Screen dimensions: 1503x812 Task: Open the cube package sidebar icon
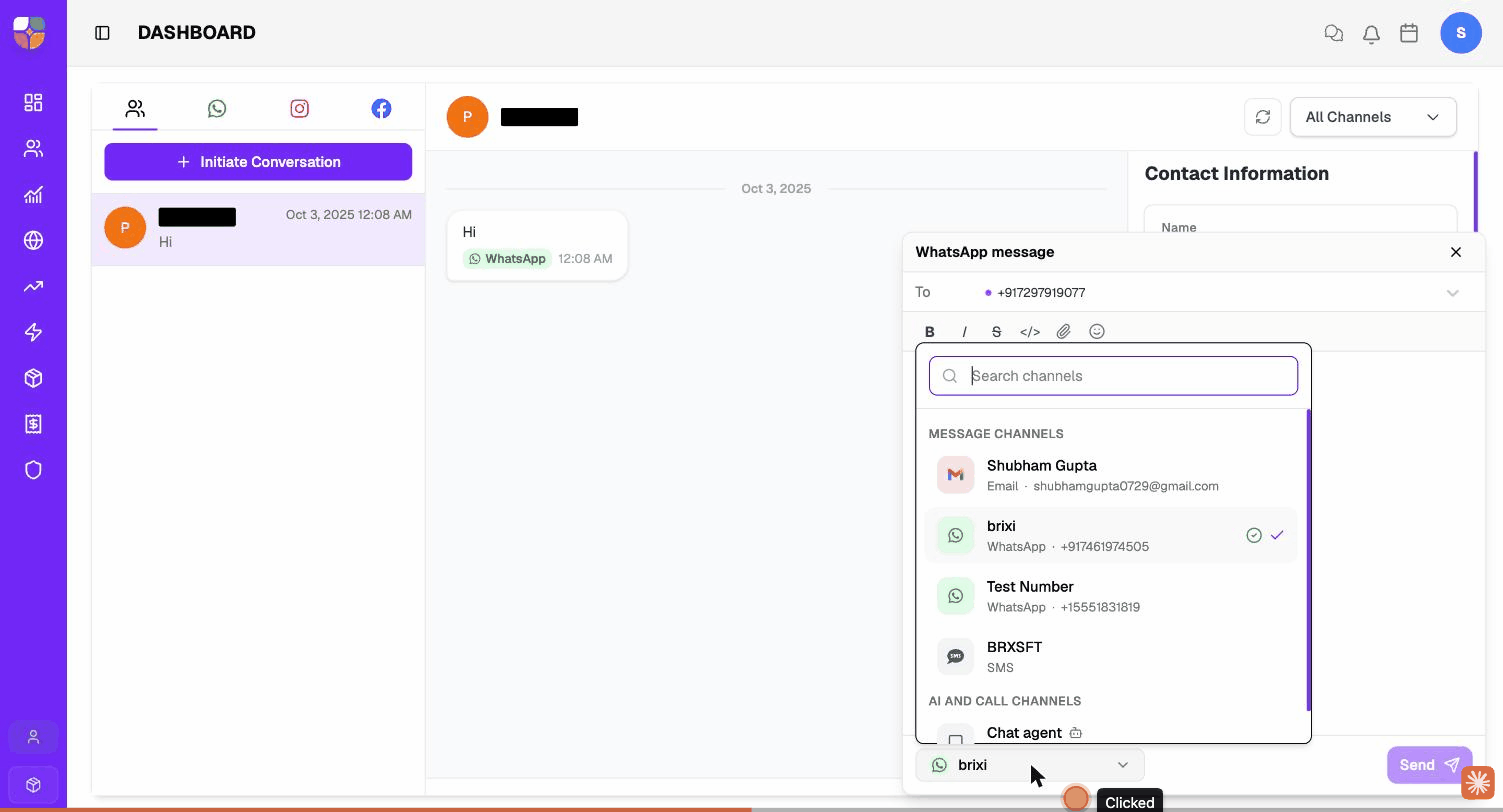tap(33, 378)
